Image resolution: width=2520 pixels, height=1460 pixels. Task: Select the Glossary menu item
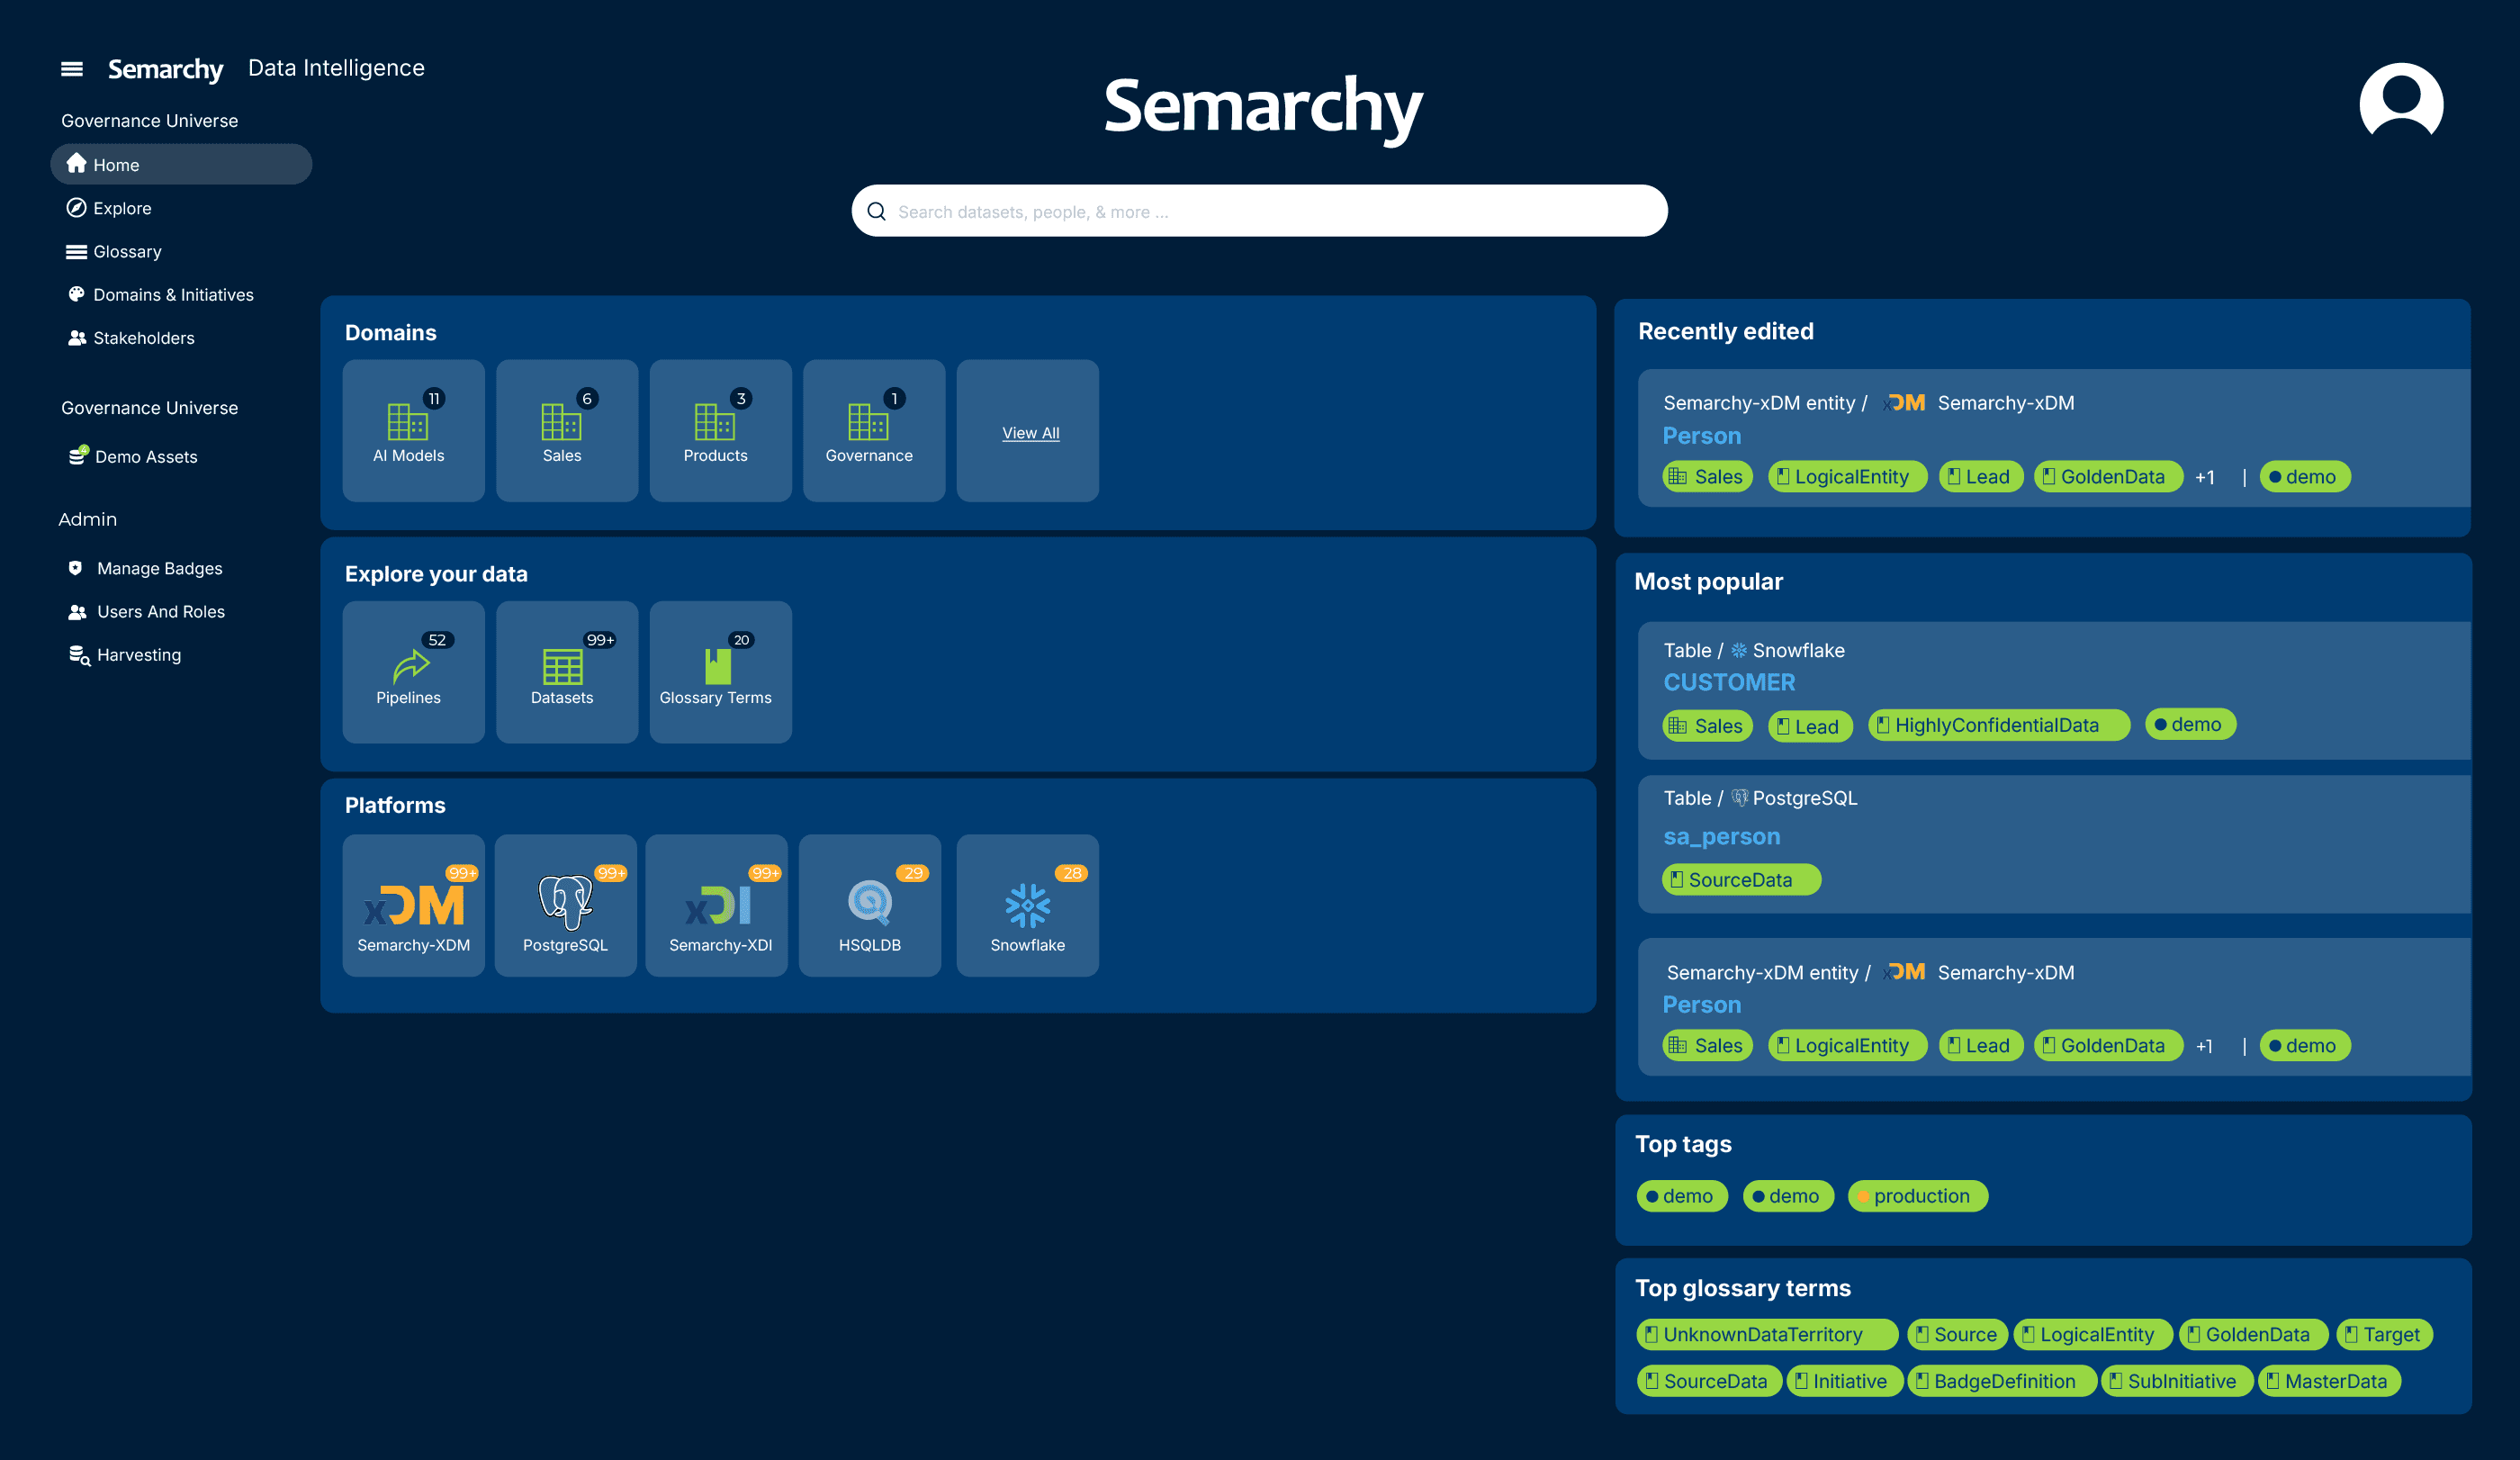point(129,250)
